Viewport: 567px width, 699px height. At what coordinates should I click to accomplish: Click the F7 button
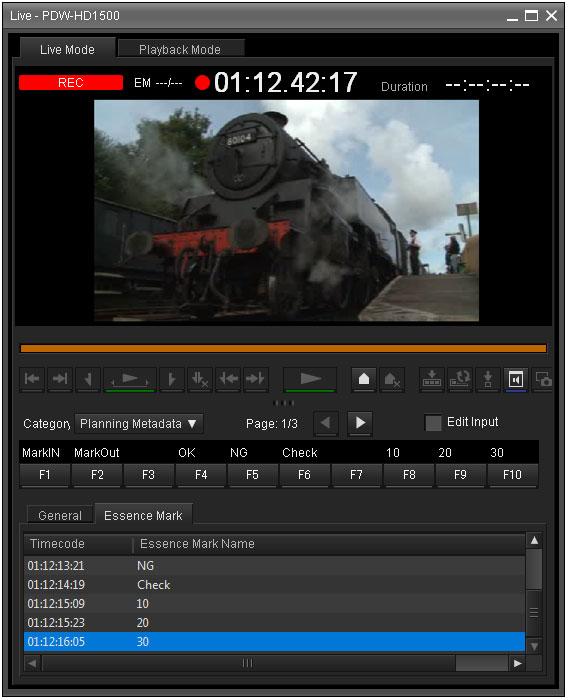(x=356, y=475)
